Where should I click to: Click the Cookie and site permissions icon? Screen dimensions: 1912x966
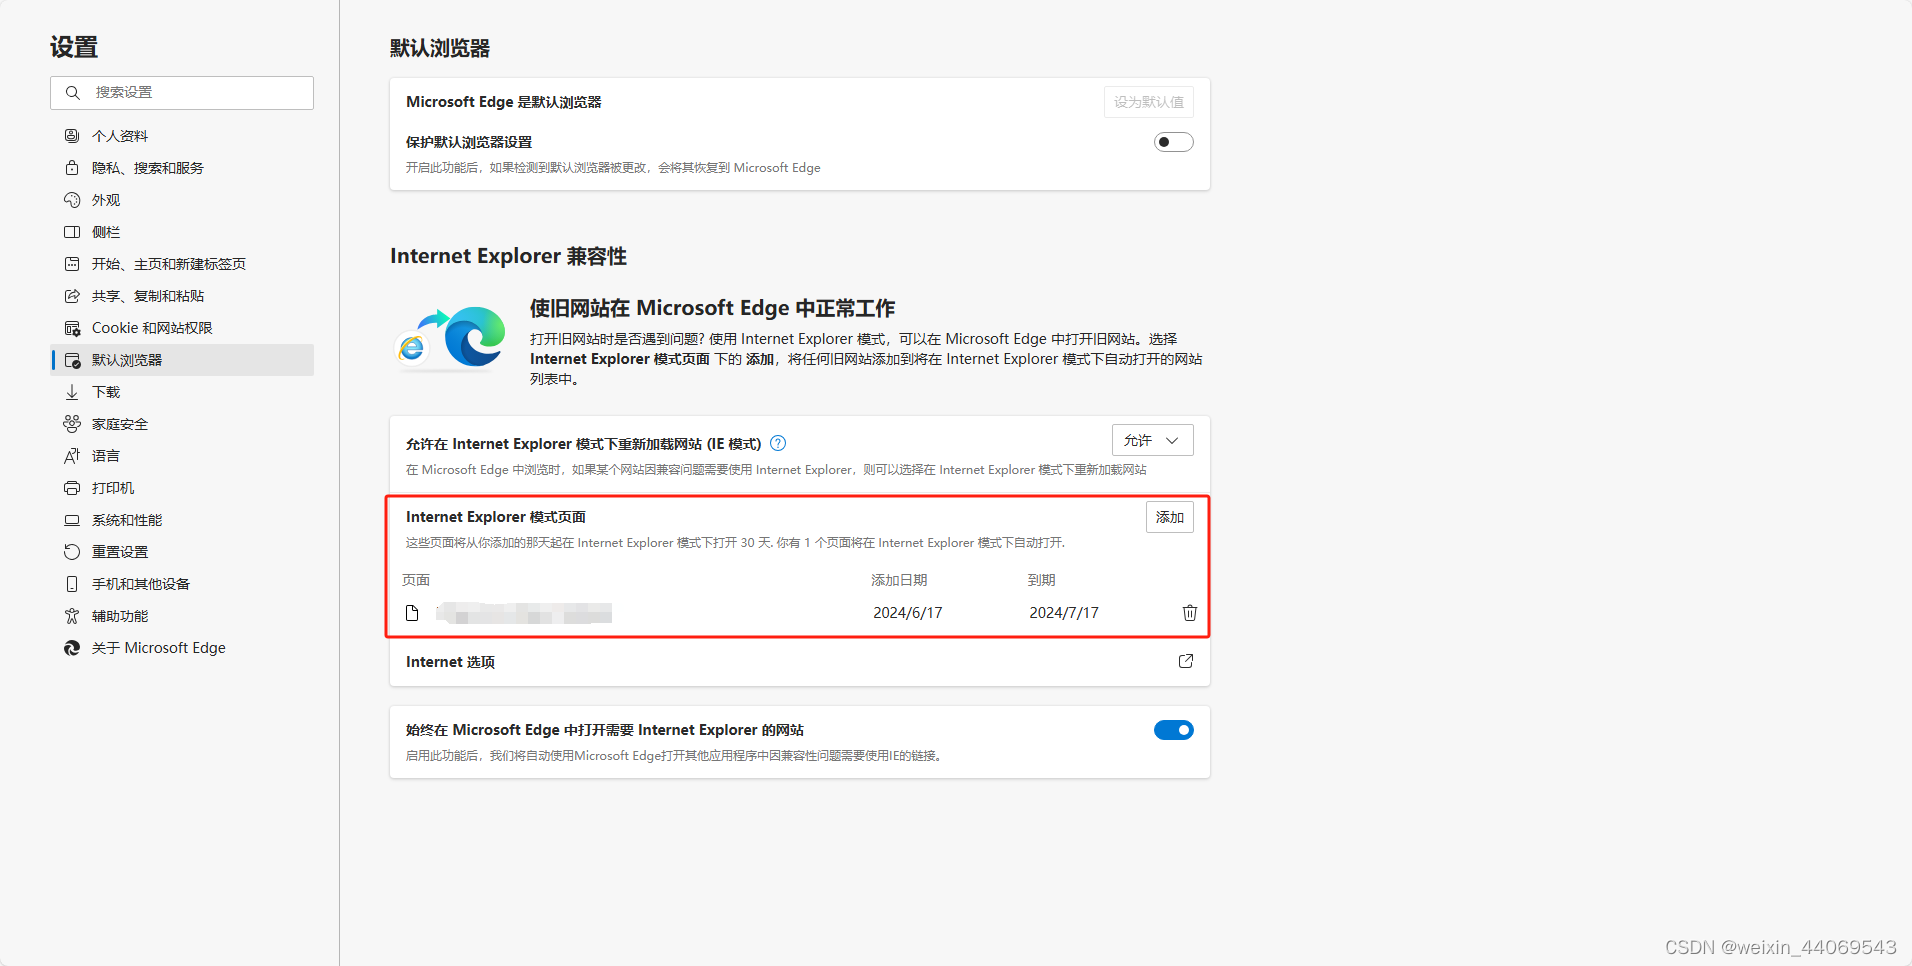point(72,328)
